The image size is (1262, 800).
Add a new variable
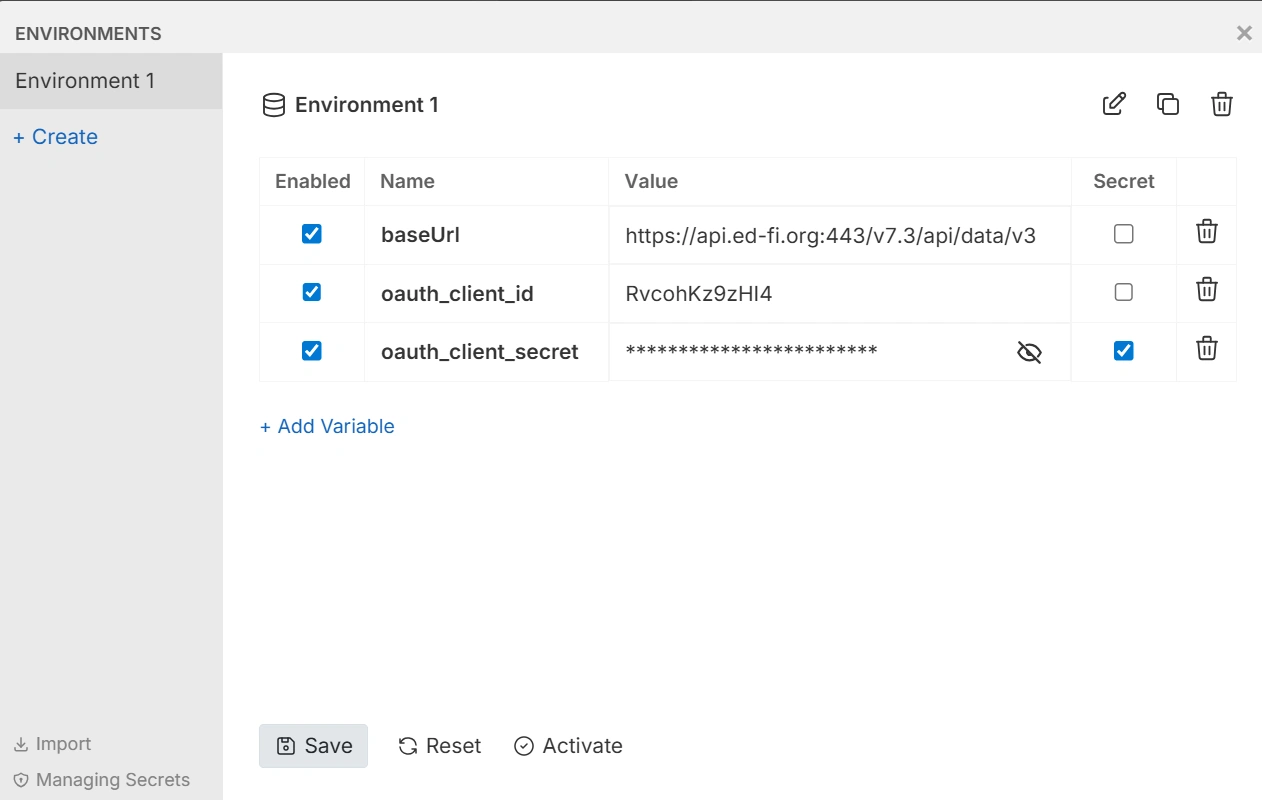(327, 426)
